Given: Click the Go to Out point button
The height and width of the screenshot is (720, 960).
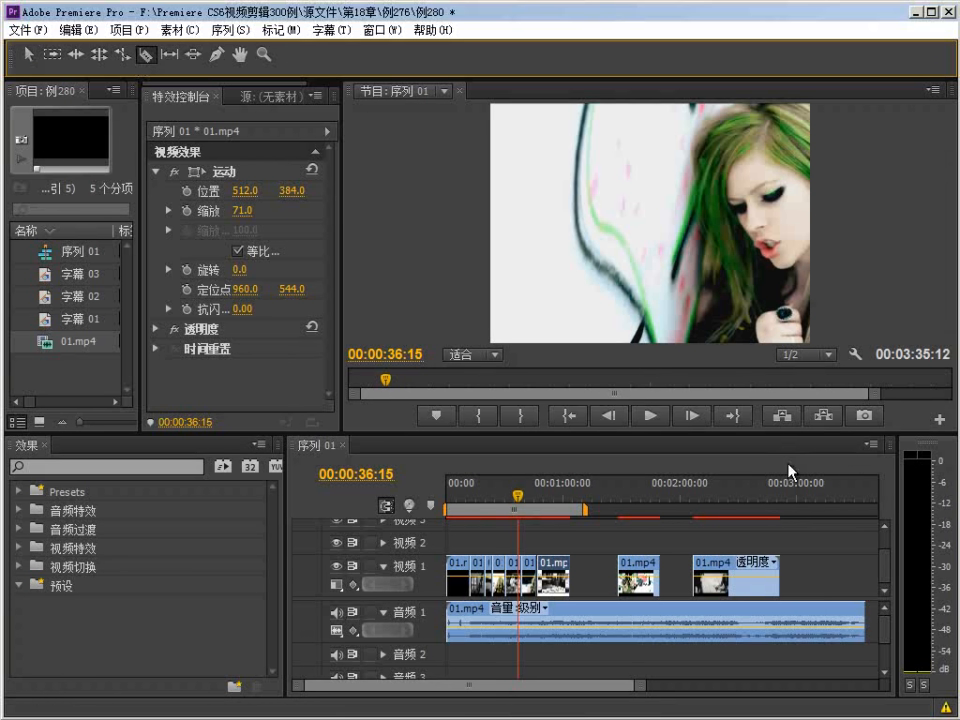Looking at the screenshot, I should tap(733, 416).
